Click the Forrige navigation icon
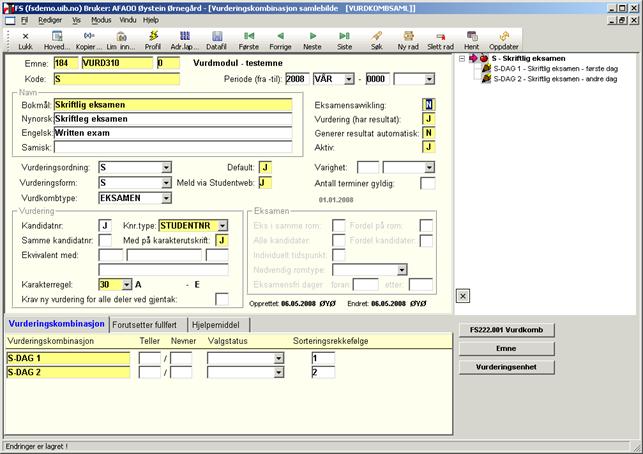This screenshot has height=454, width=643. [x=281, y=40]
